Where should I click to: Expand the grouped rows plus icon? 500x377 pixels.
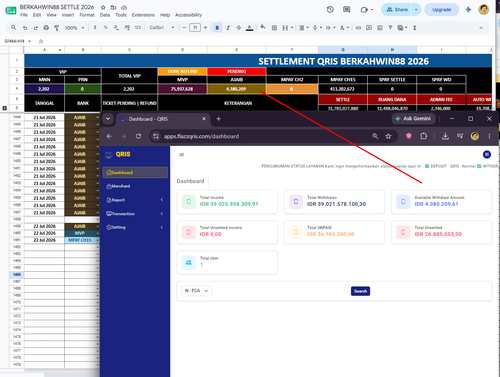coord(5,108)
